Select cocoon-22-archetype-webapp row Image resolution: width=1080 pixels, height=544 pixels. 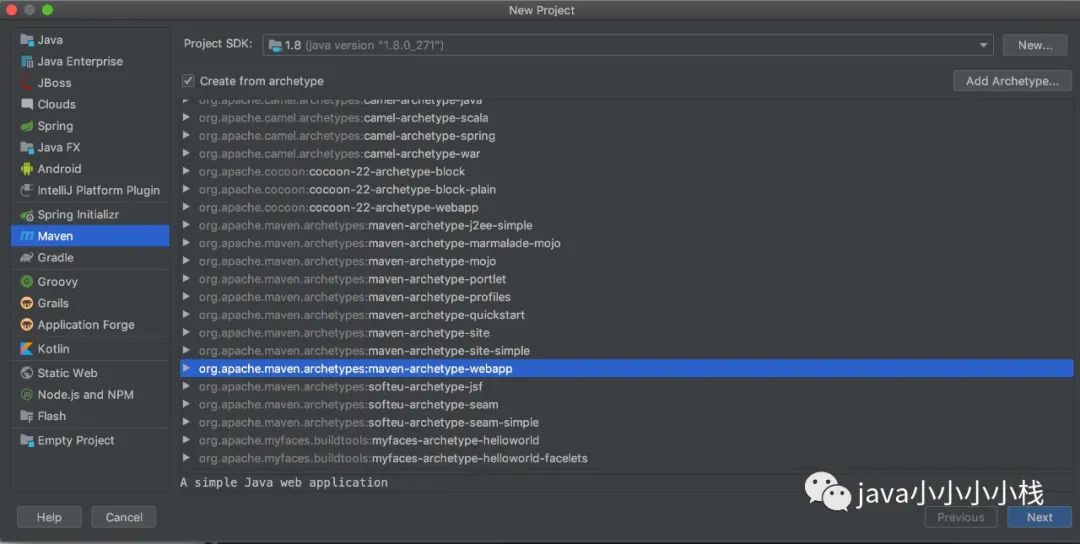pyautogui.click(x=627, y=207)
